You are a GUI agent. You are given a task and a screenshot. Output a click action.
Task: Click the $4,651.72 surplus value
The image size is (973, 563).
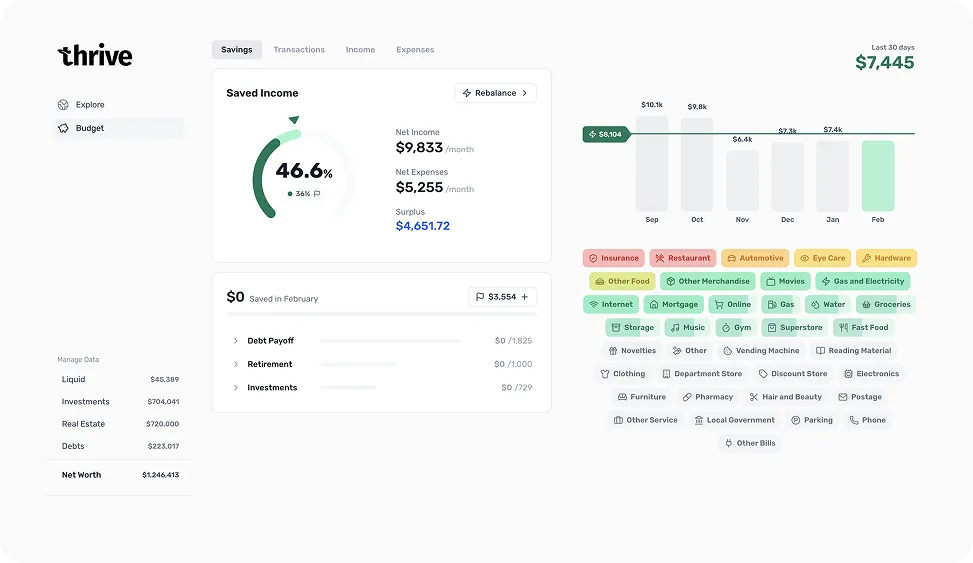tap(423, 226)
